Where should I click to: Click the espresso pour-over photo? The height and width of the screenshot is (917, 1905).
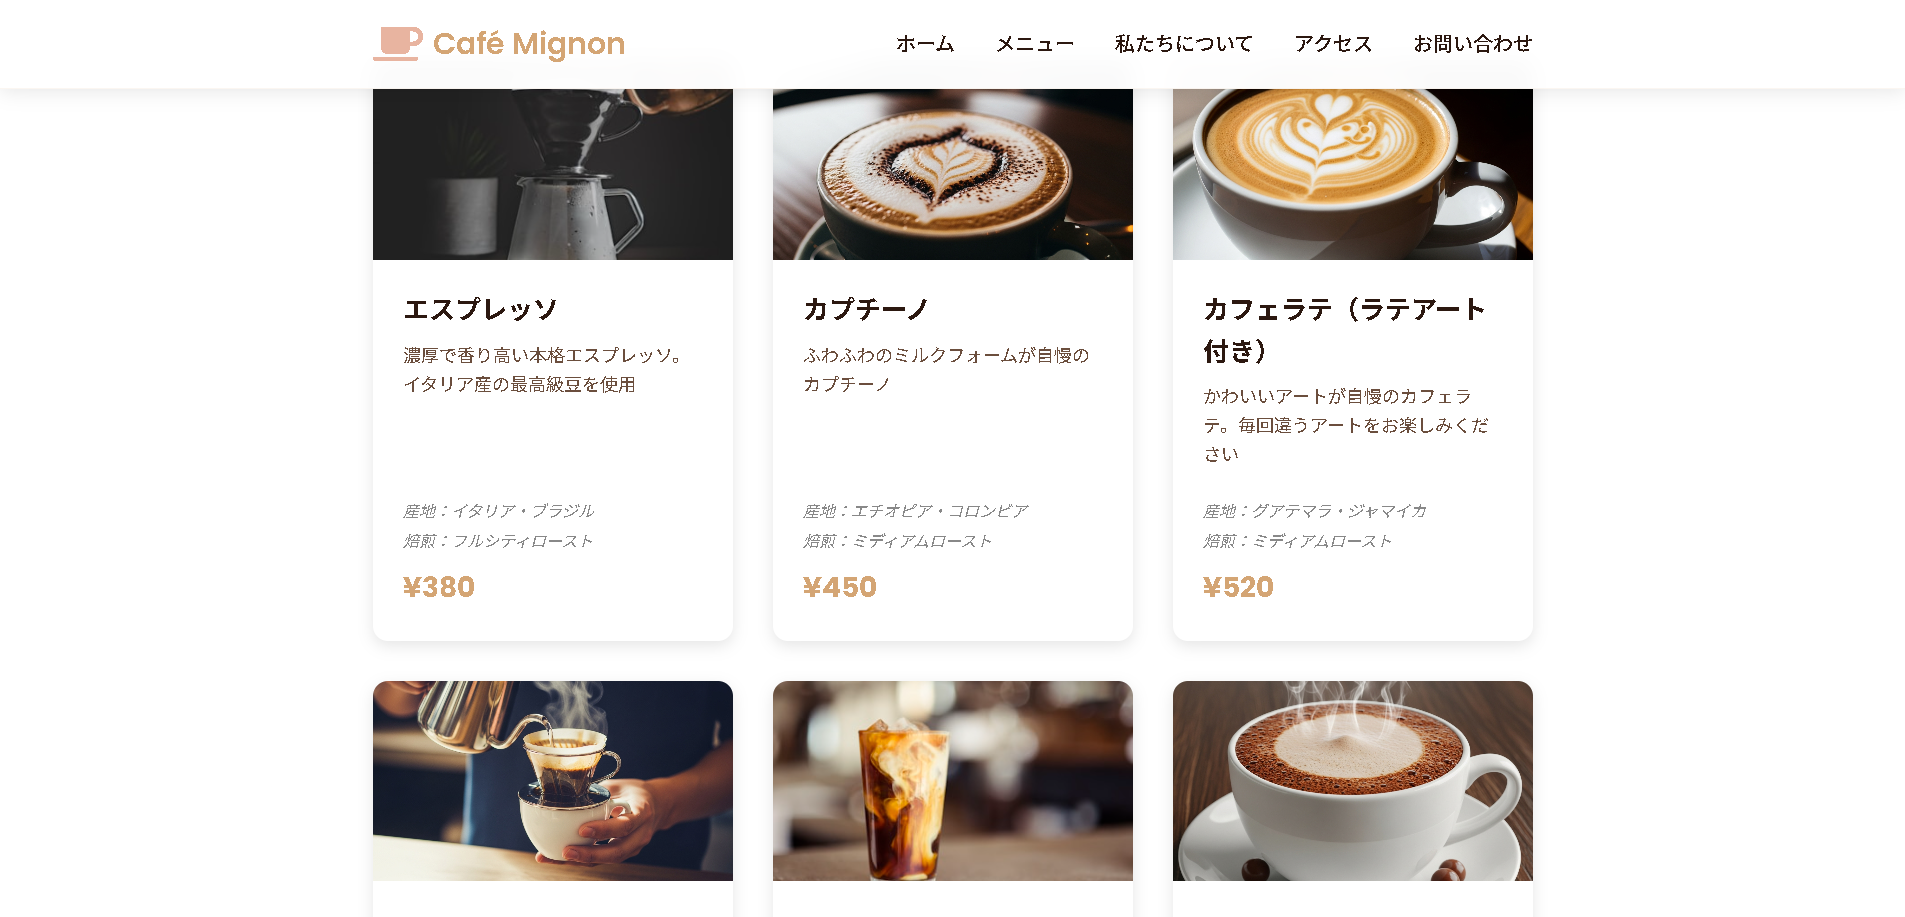click(553, 174)
